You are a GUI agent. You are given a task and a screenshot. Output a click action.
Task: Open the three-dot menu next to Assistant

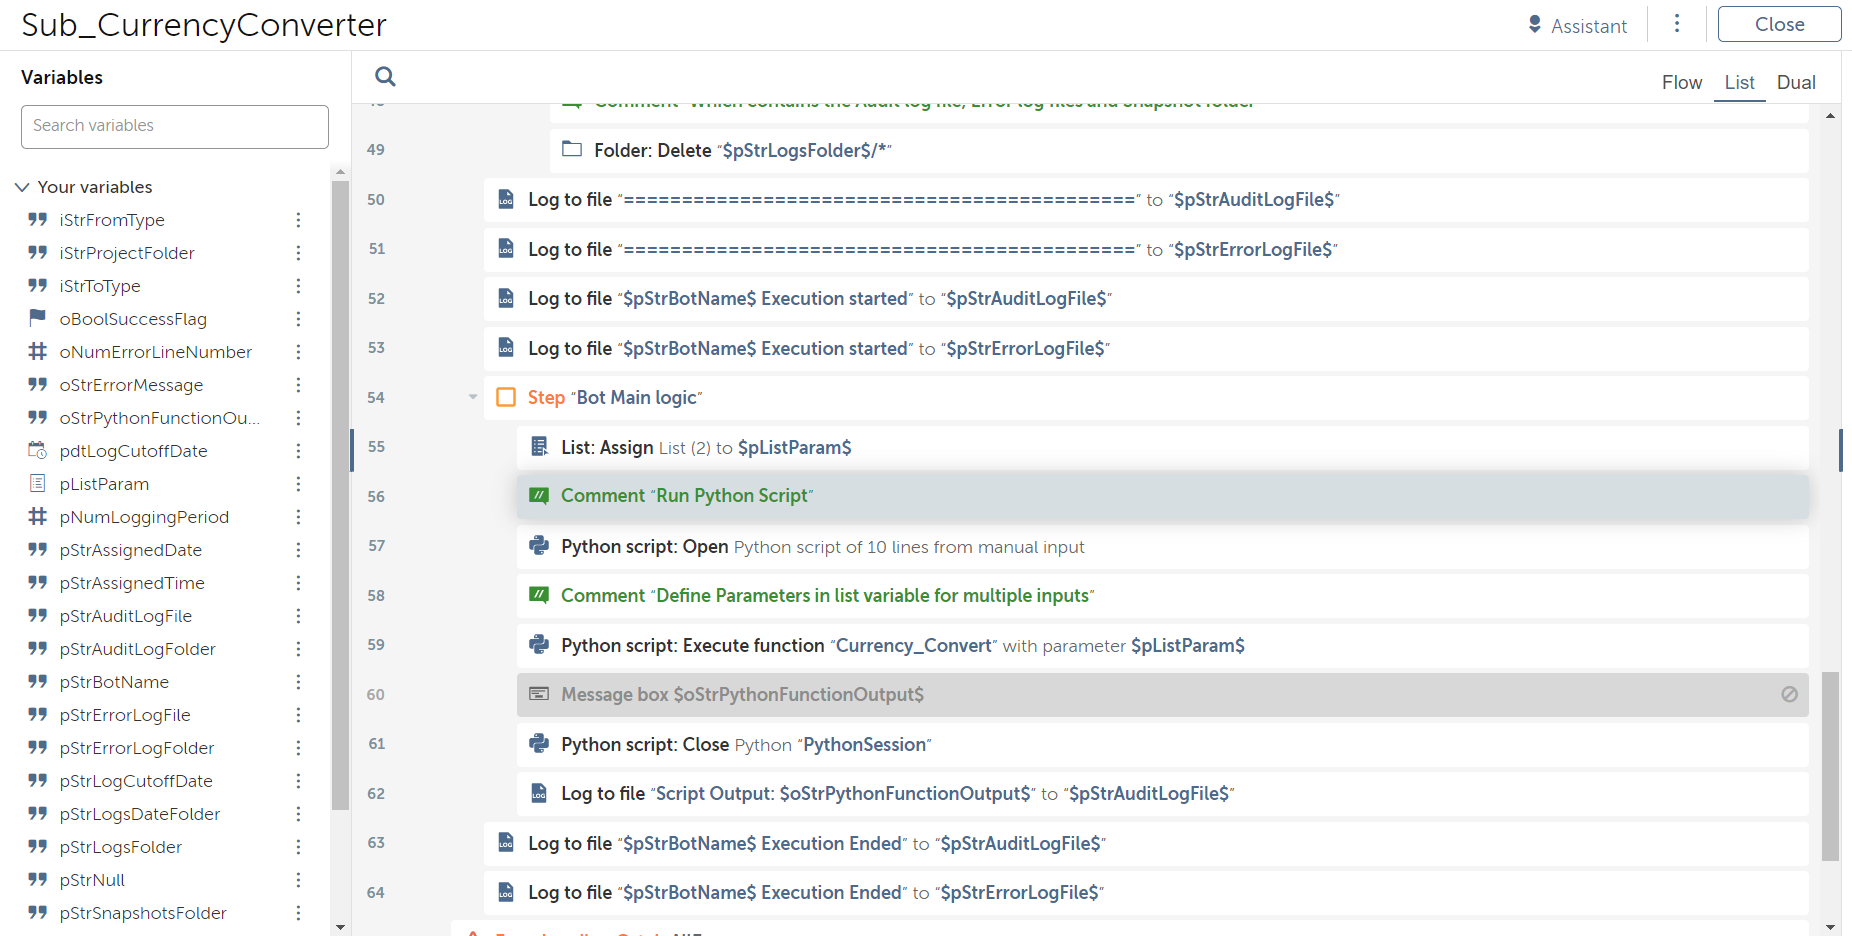1677,24
